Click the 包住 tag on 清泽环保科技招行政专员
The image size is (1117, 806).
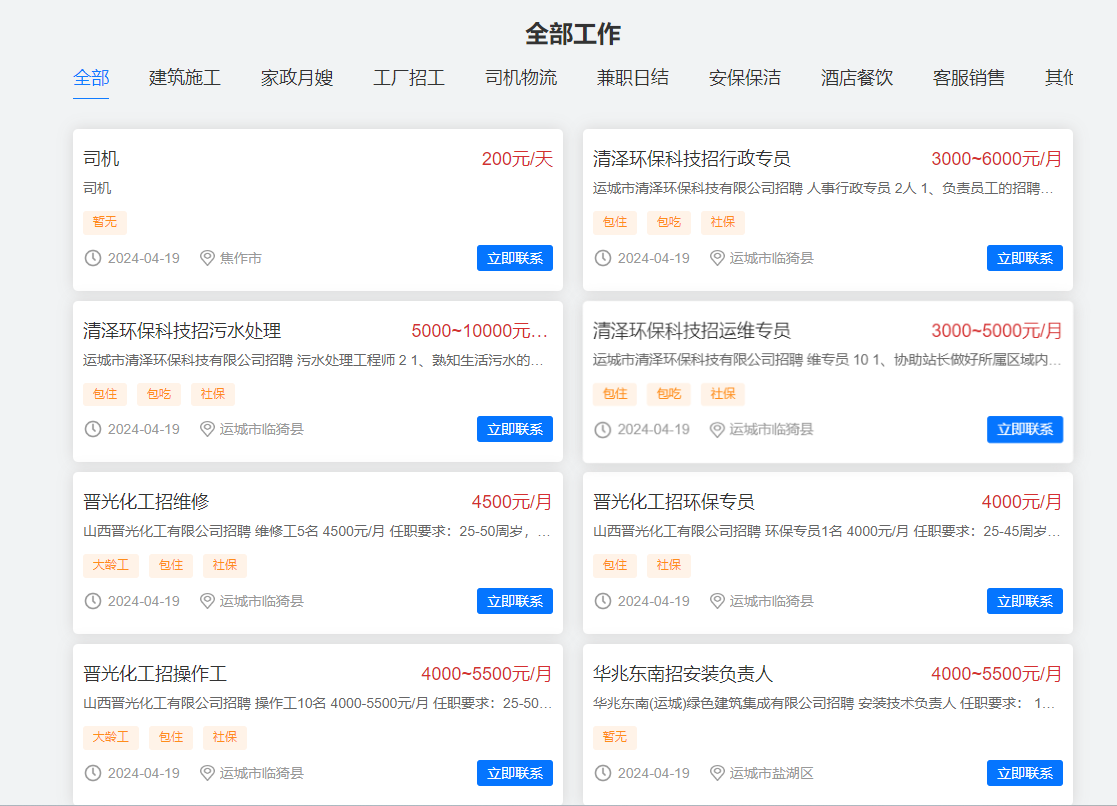point(615,222)
